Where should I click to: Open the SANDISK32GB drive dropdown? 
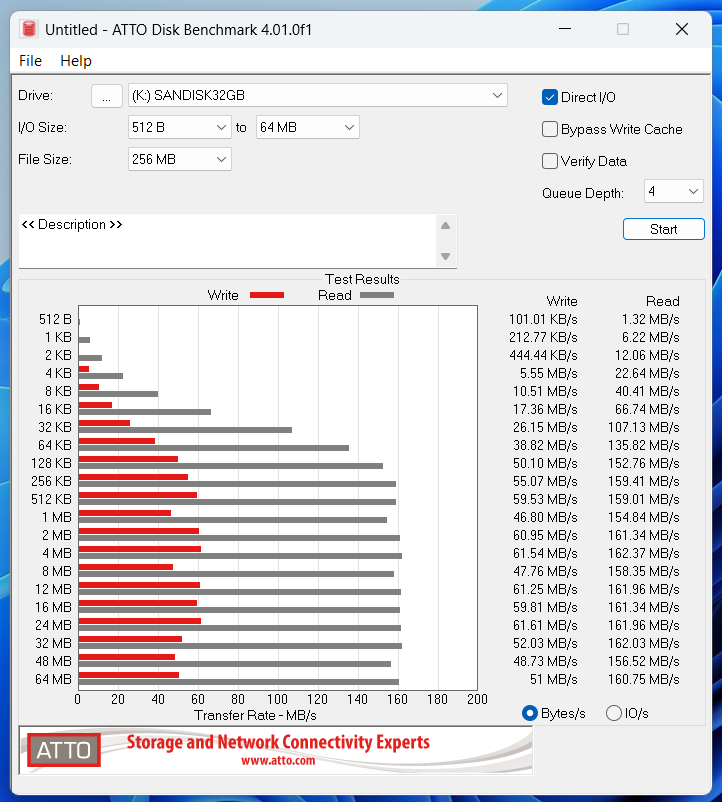coord(318,96)
